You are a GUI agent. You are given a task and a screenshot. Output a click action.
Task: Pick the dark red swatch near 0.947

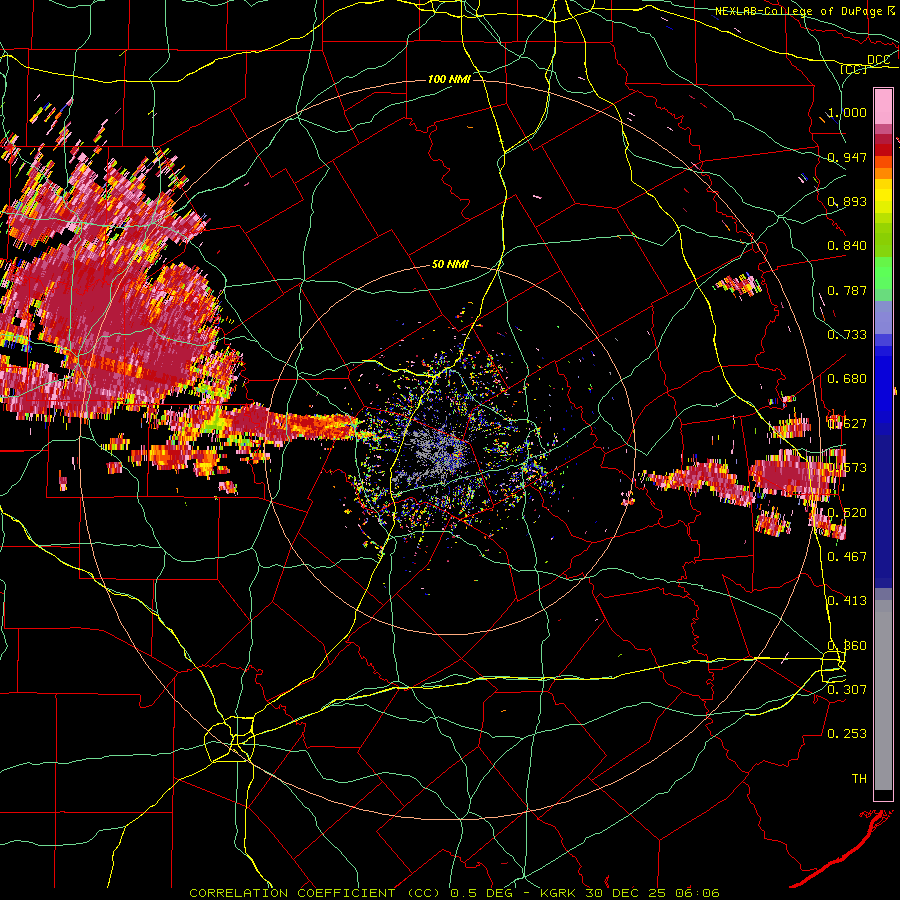(883, 150)
